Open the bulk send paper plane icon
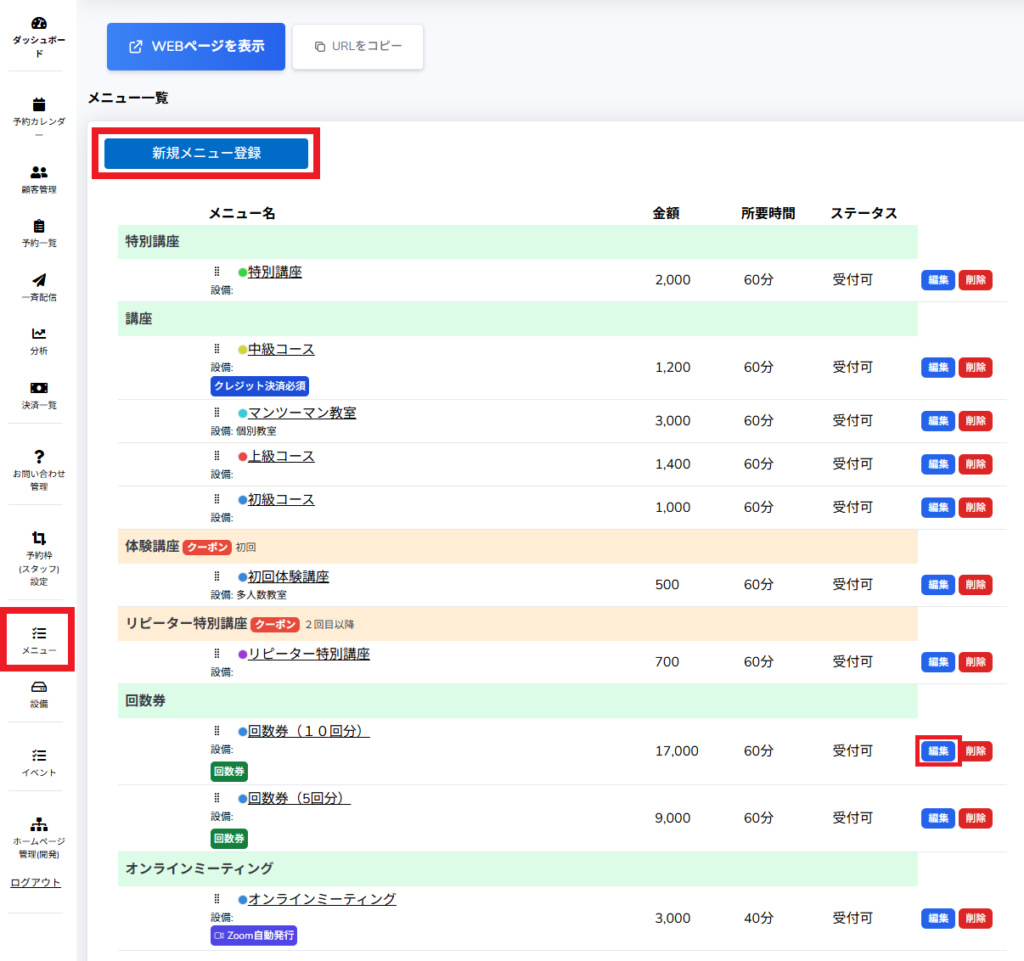This screenshot has width=1024, height=961. (39, 280)
